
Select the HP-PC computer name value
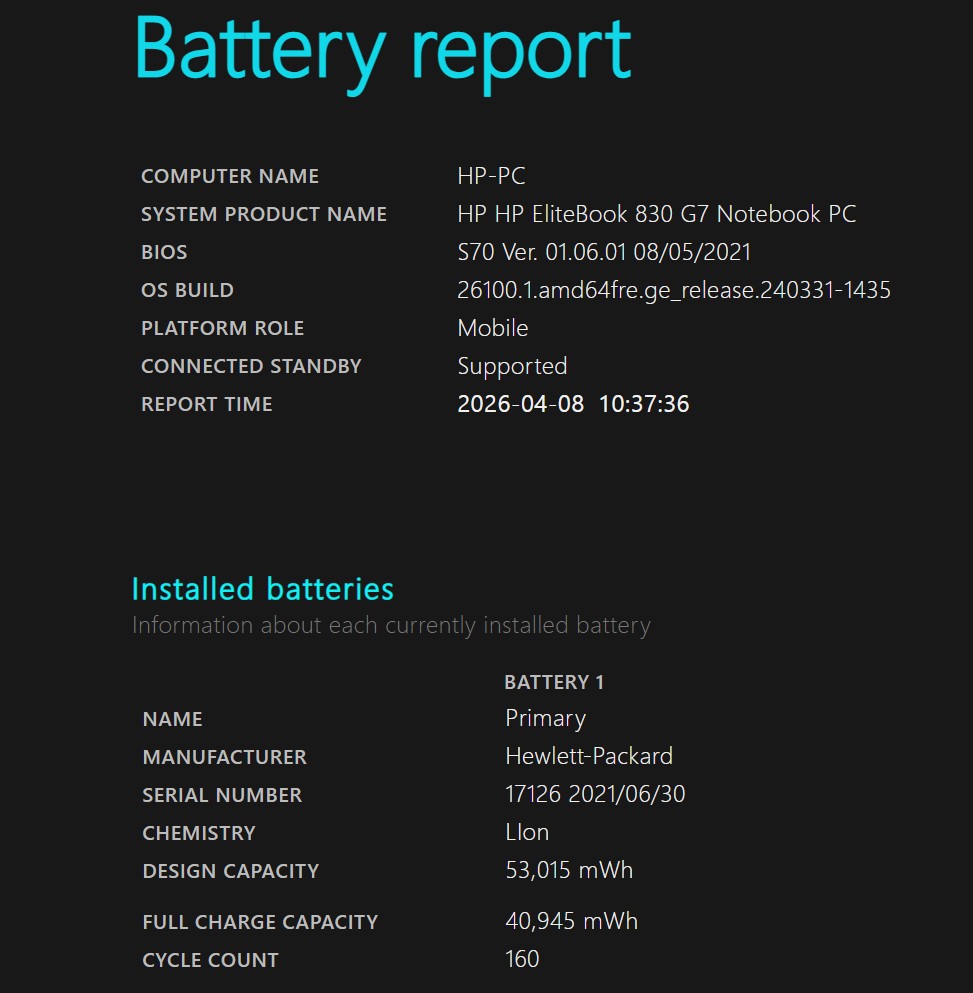pyautogui.click(x=491, y=176)
